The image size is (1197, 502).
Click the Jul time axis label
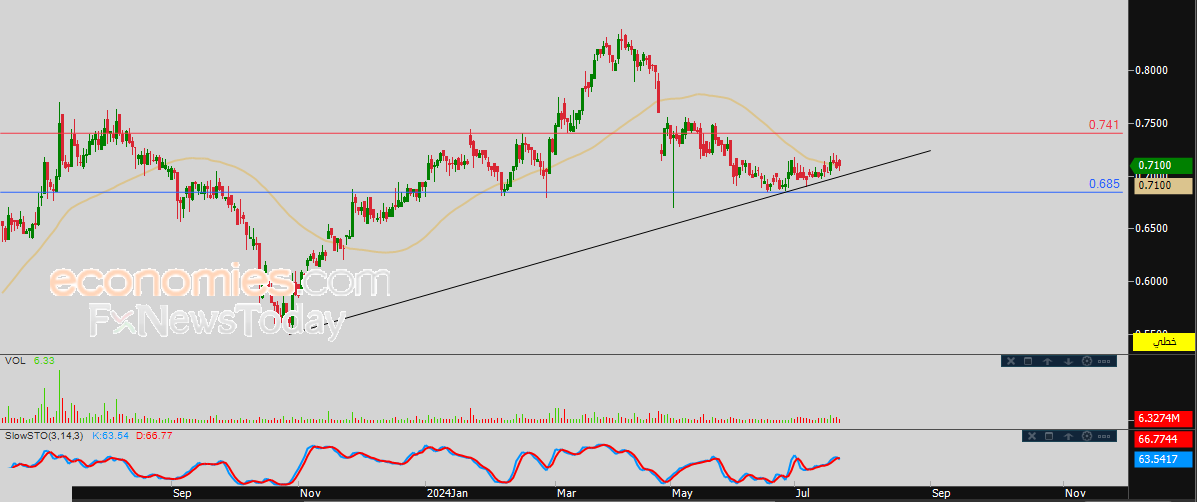(804, 494)
